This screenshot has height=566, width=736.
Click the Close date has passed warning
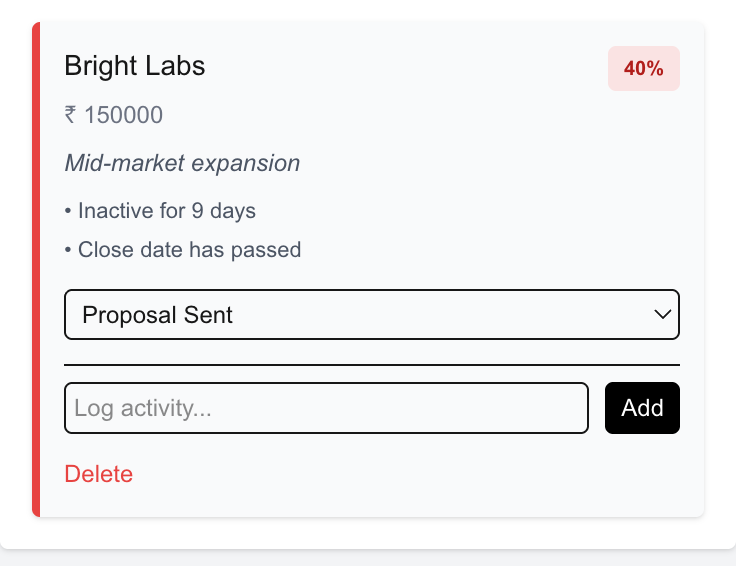tap(189, 249)
